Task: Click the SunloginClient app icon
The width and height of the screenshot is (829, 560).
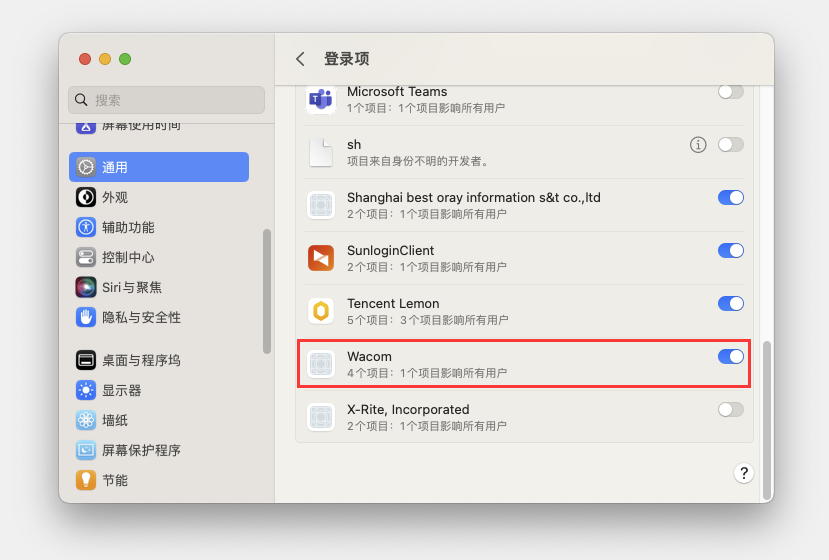Action: 321,258
